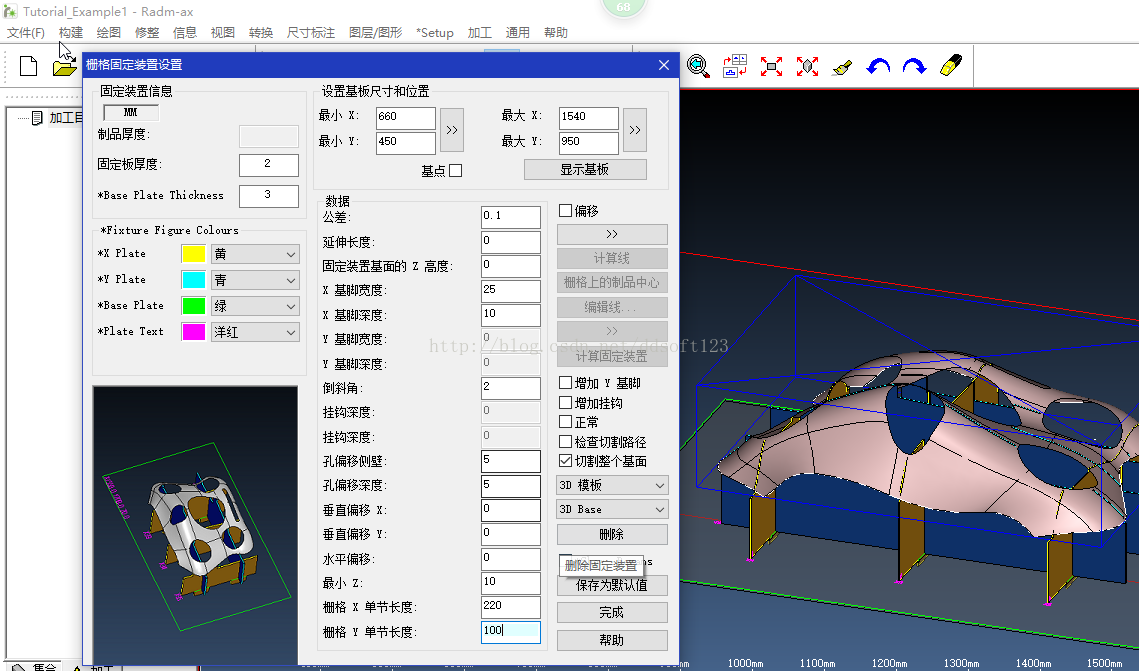Click the 最小 Z input field
The width and height of the screenshot is (1139, 671).
tap(511, 582)
